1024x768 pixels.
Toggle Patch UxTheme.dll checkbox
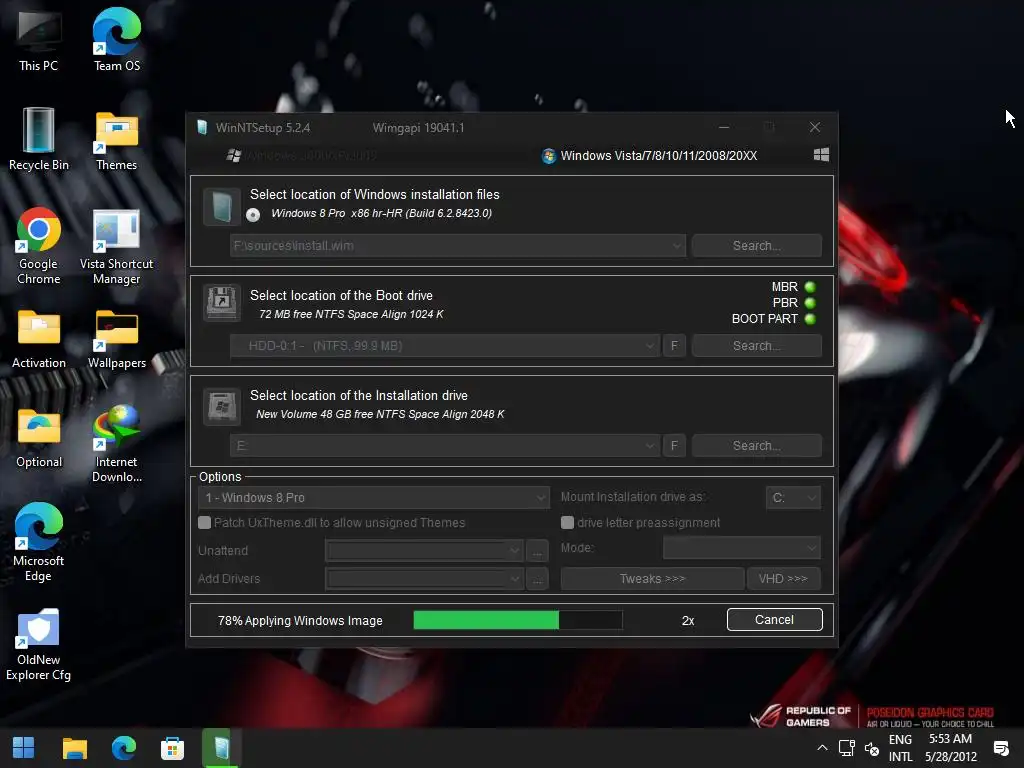coord(204,522)
